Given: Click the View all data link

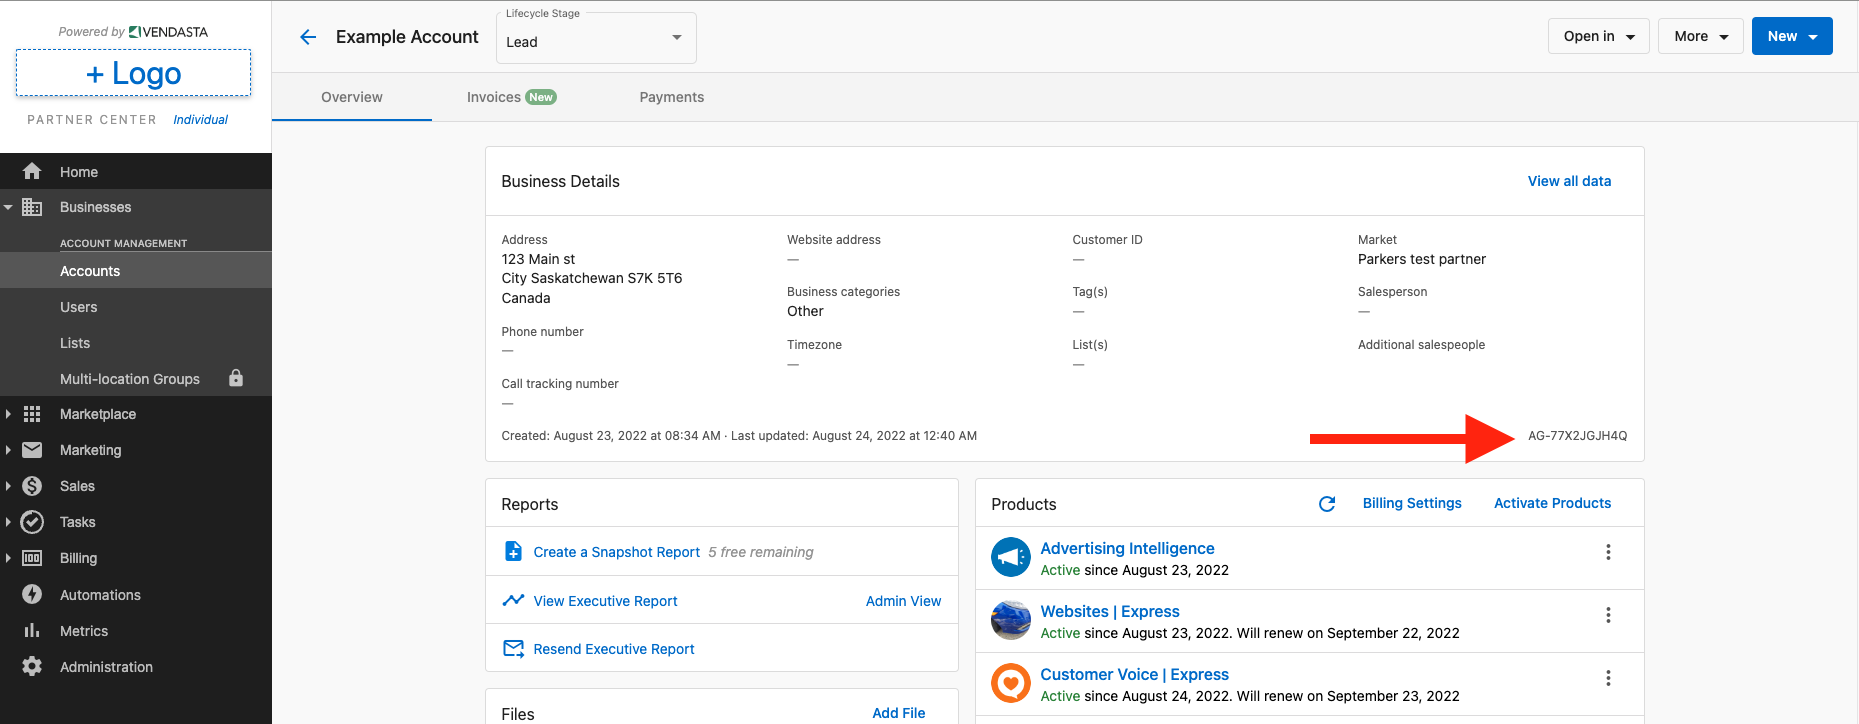Looking at the screenshot, I should point(1569,181).
